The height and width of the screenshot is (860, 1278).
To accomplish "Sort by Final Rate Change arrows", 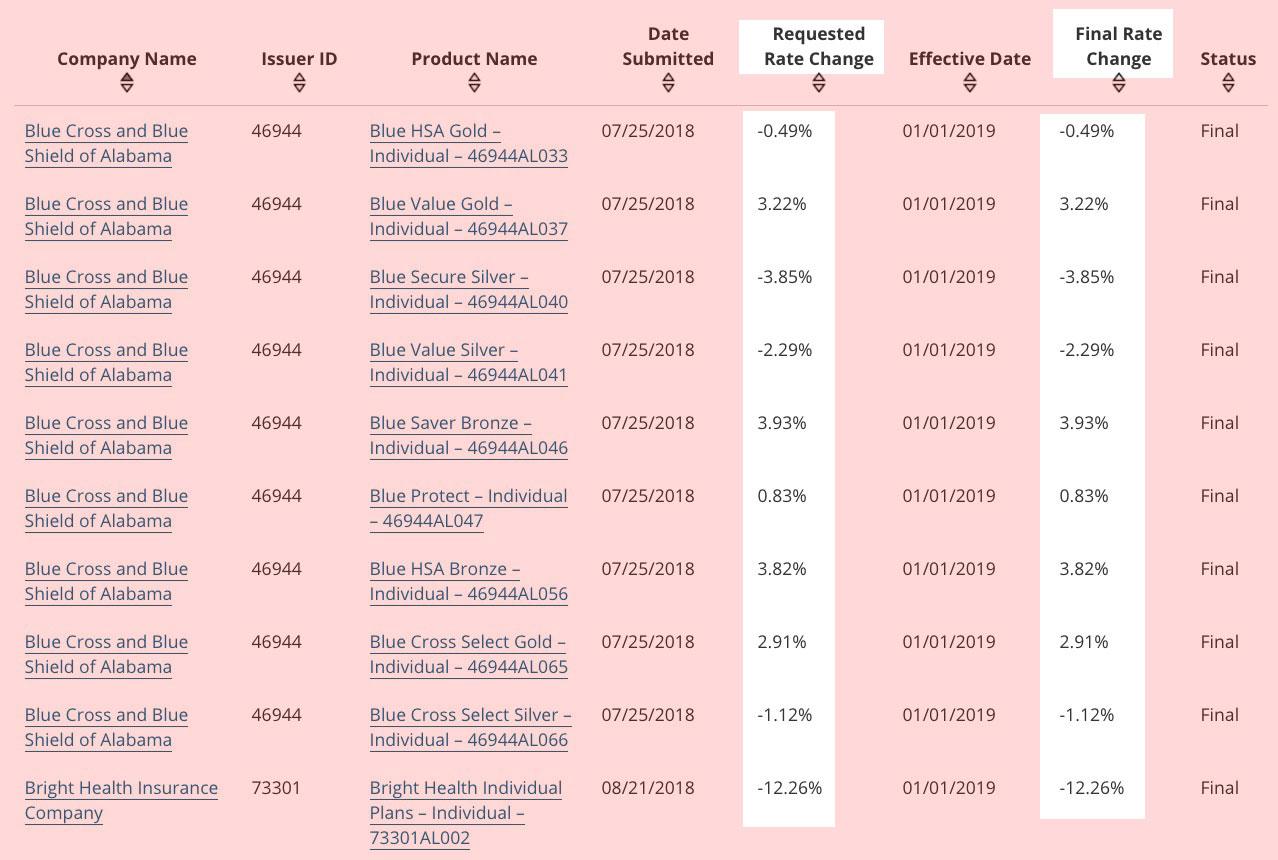I will pyautogui.click(x=1118, y=84).
